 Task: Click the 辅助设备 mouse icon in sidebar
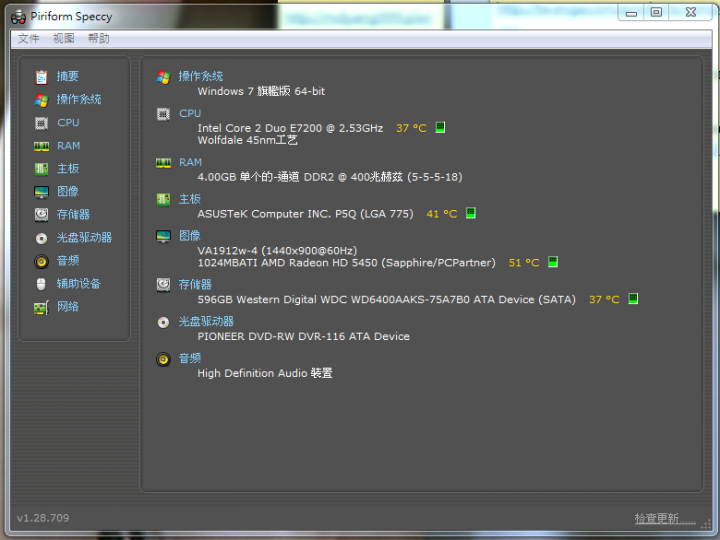tap(41, 284)
